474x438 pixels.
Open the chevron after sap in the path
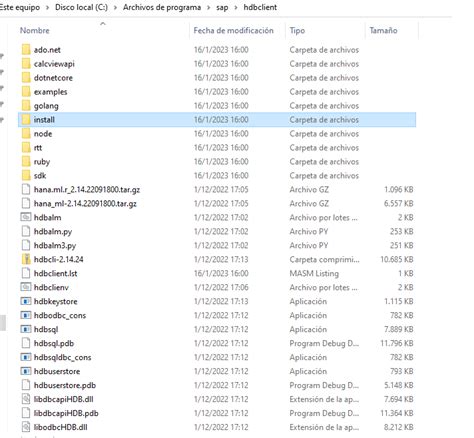point(236,7)
